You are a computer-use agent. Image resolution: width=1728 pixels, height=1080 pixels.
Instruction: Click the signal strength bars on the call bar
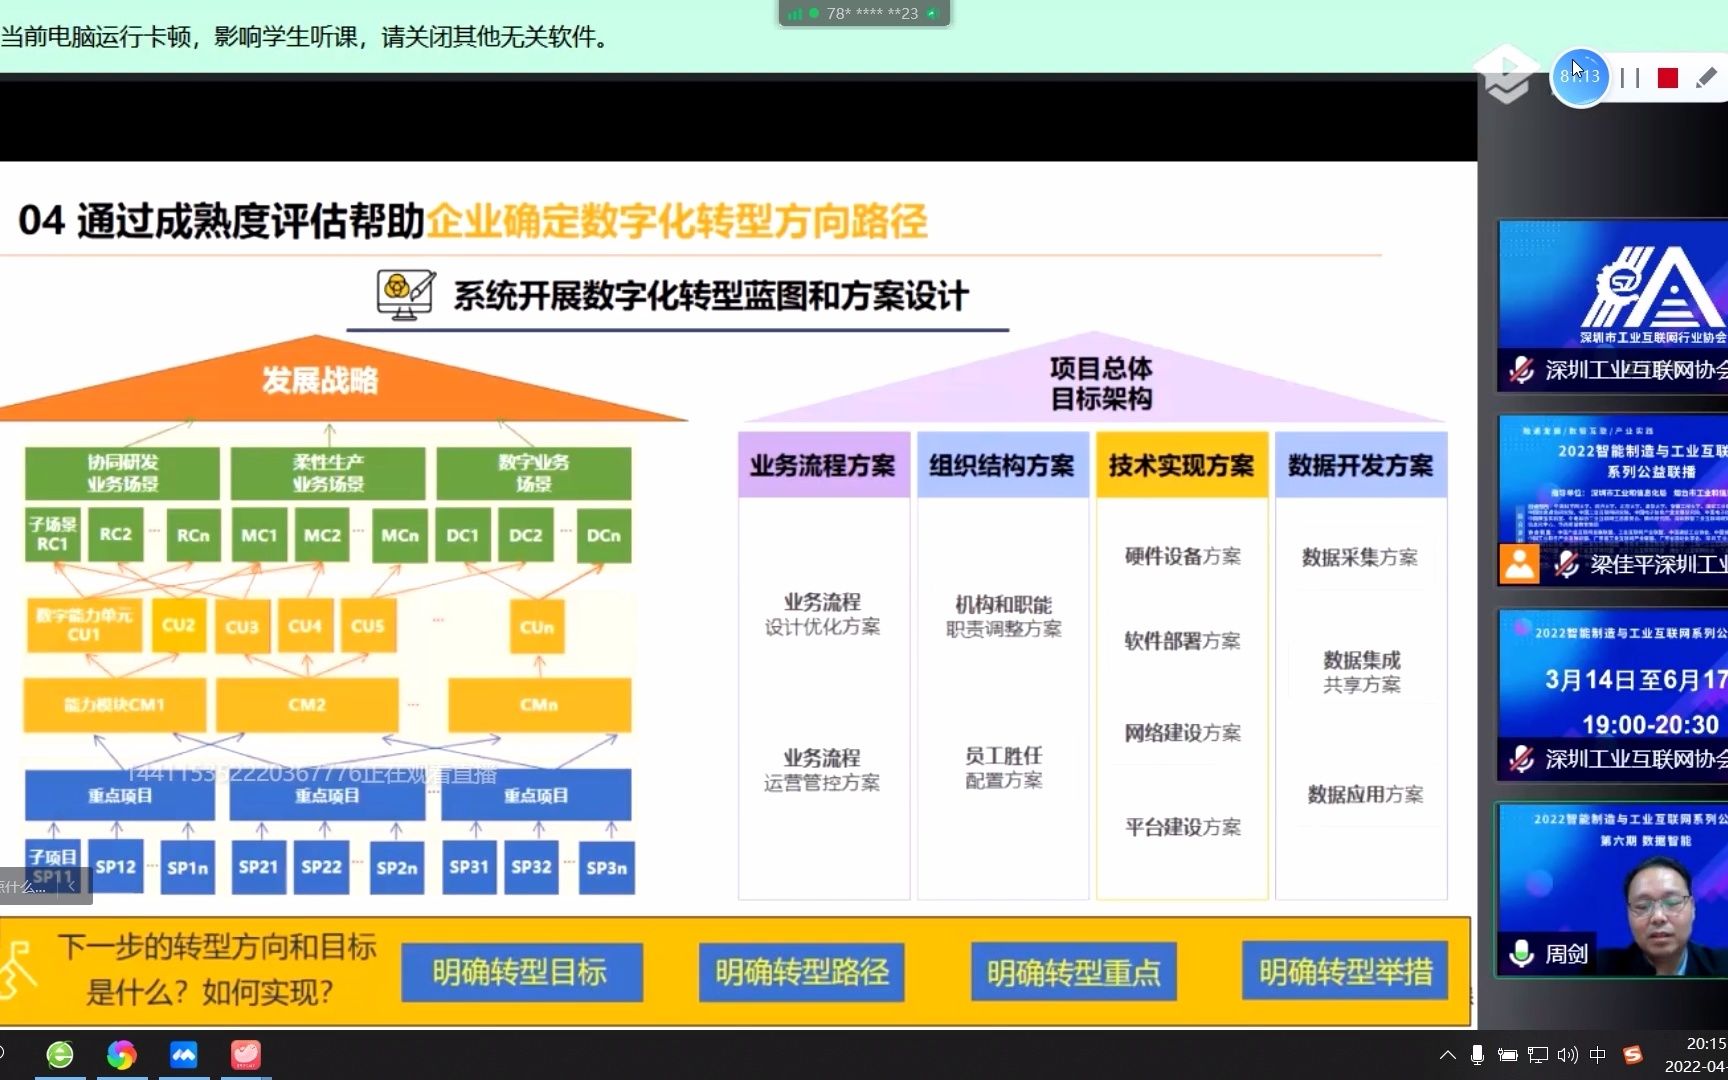[x=797, y=13]
